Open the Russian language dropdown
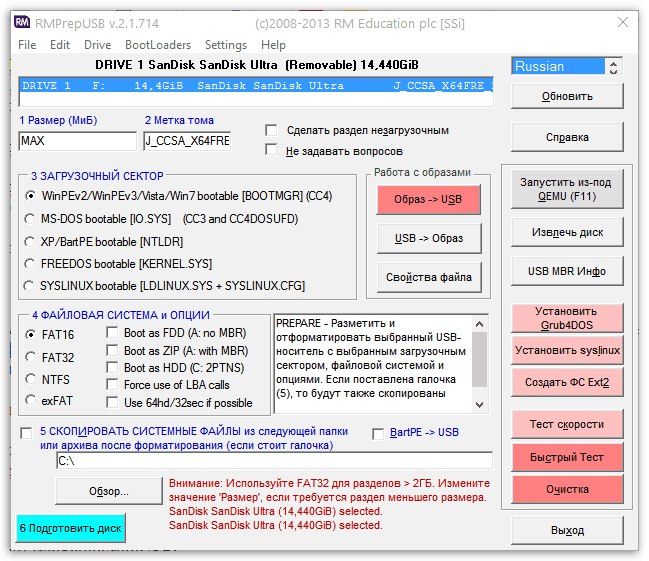This screenshot has width=649, height=561. [x=567, y=66]
